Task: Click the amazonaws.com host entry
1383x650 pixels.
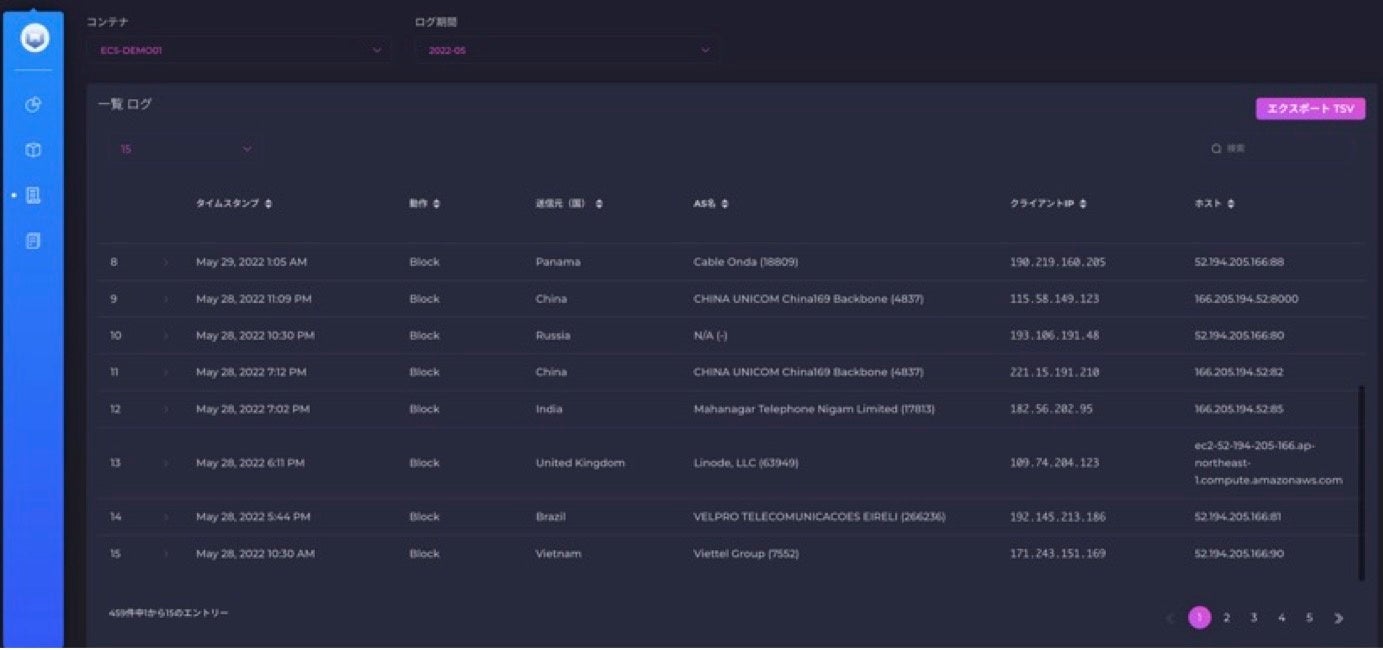Action: 1268,463
